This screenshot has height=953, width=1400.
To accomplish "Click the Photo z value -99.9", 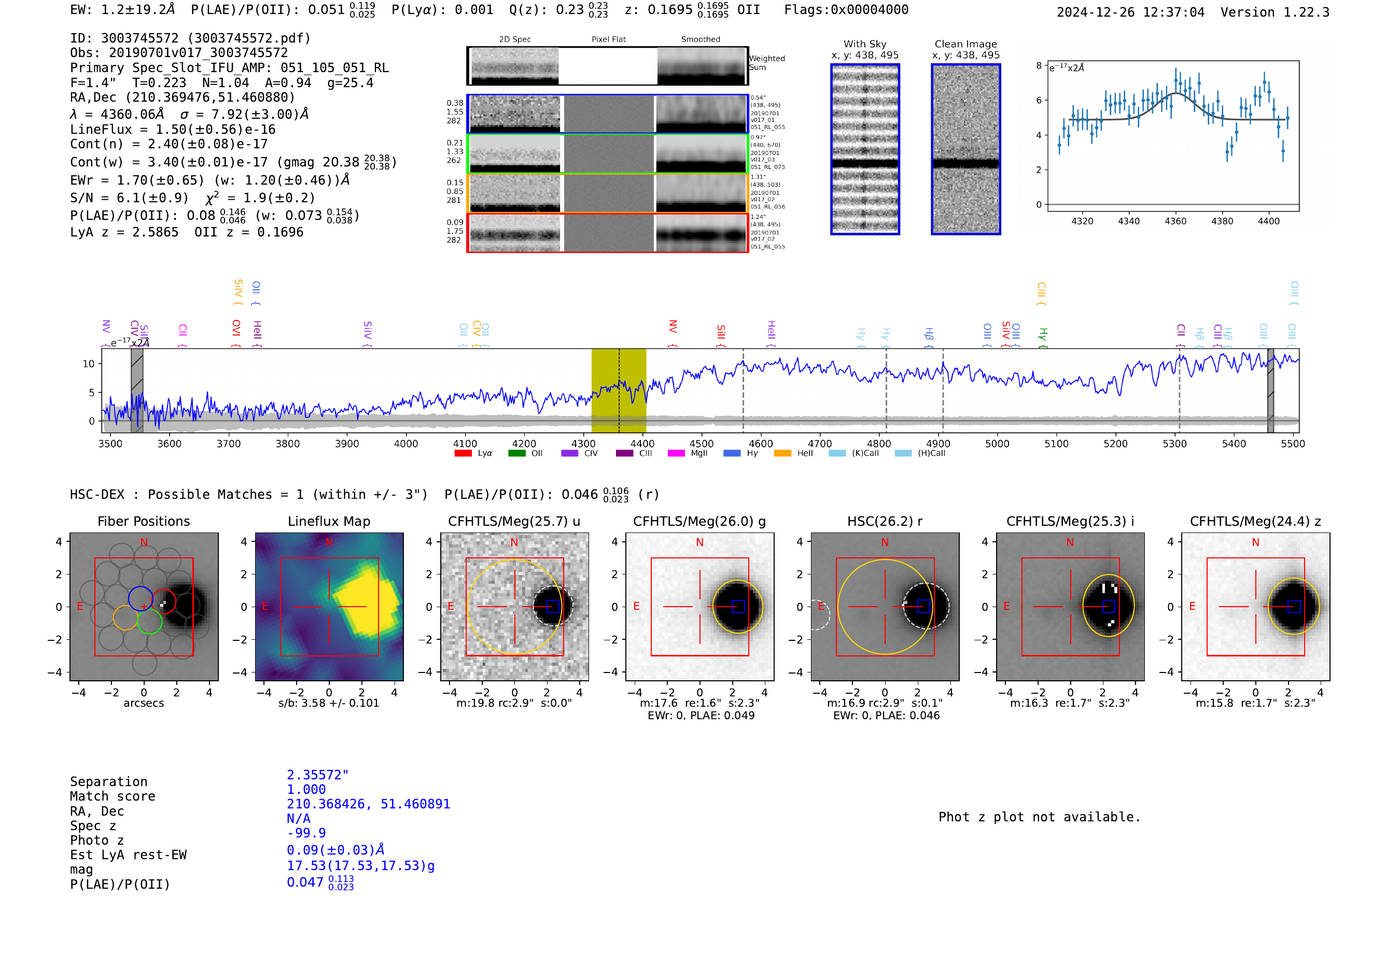I will (x=306, y=833).
